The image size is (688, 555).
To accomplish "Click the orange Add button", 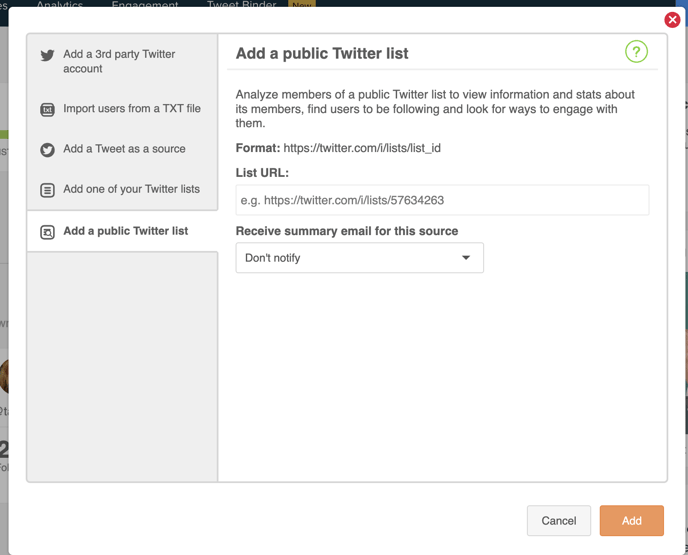I will coord(631,520).
